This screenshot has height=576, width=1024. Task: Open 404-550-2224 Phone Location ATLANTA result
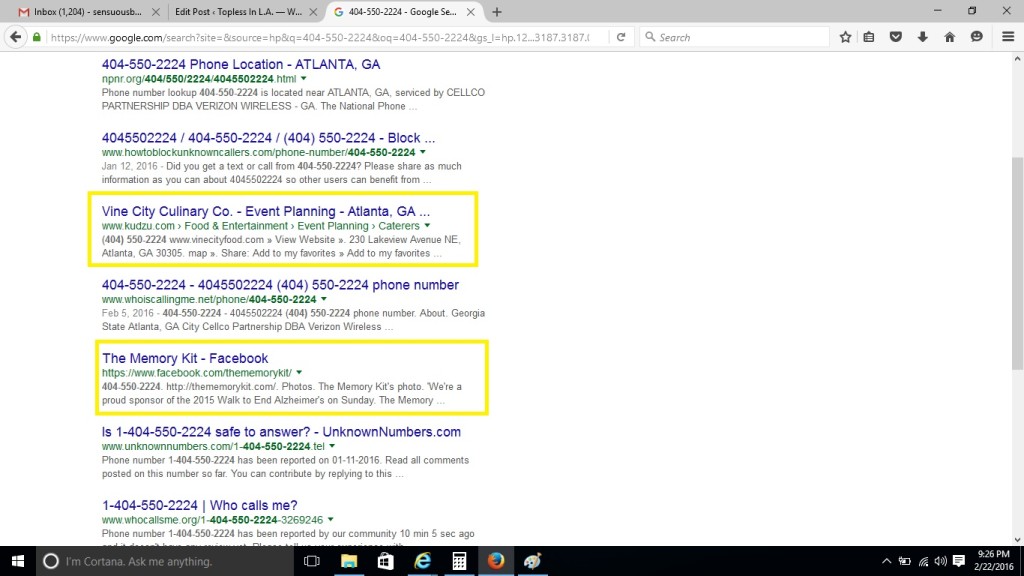241,64
